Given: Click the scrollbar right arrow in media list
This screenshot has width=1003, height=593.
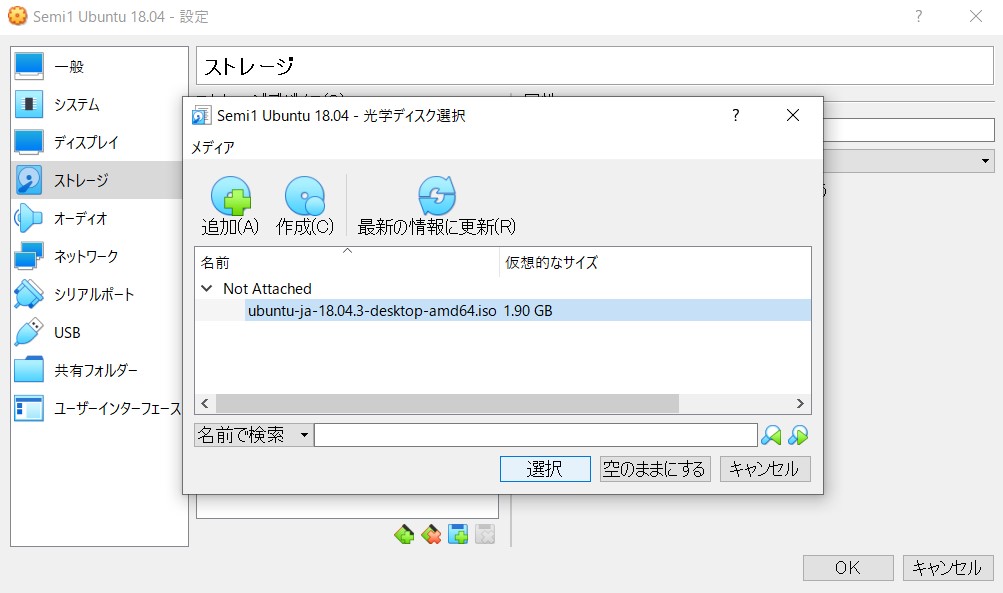Looking at the screenshot, I should (x=800, y=404).
